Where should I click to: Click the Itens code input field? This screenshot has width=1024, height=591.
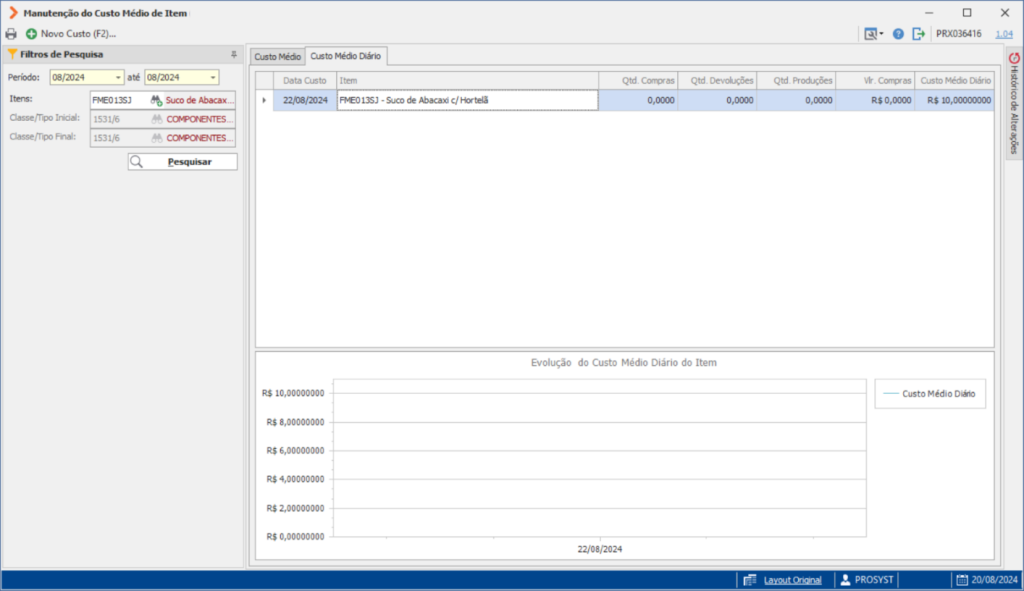click(x=120, y=101)
